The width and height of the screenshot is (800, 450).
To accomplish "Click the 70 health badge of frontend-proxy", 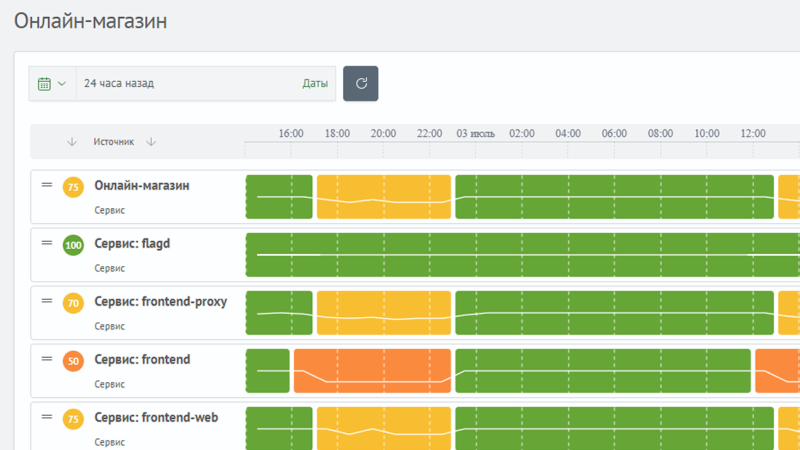I will pos(73,303).
